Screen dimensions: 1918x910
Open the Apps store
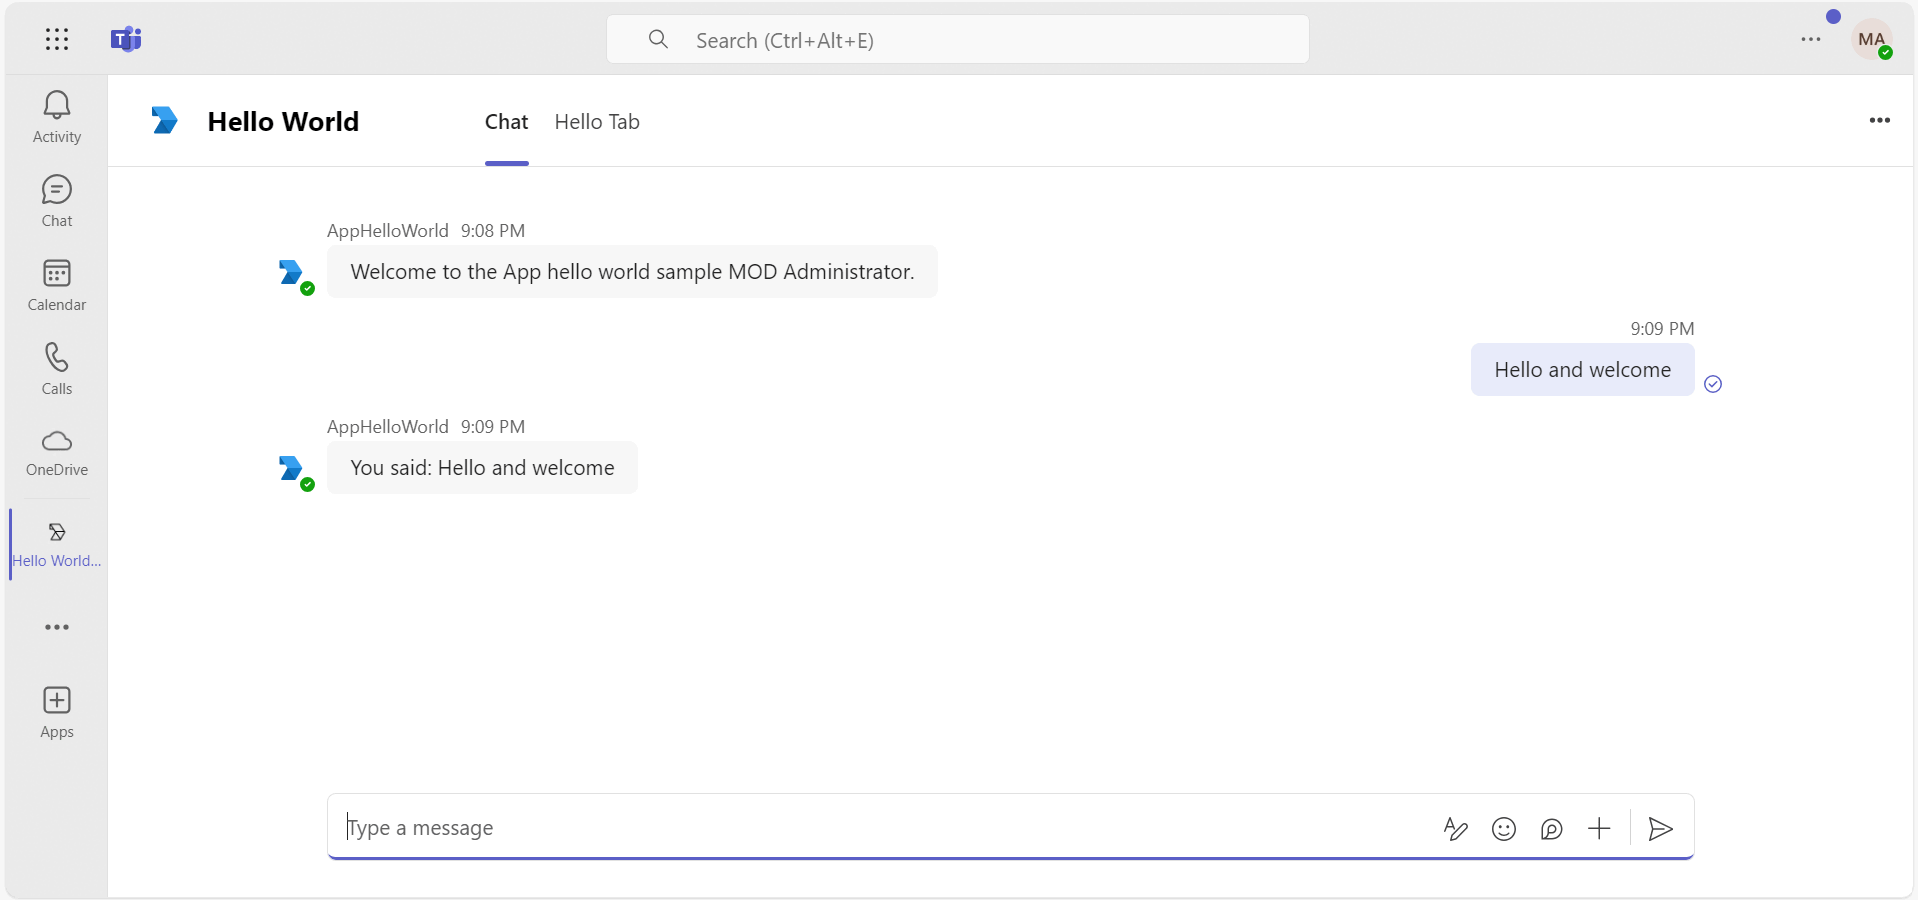pyautogui.click(x=57, y=713)
